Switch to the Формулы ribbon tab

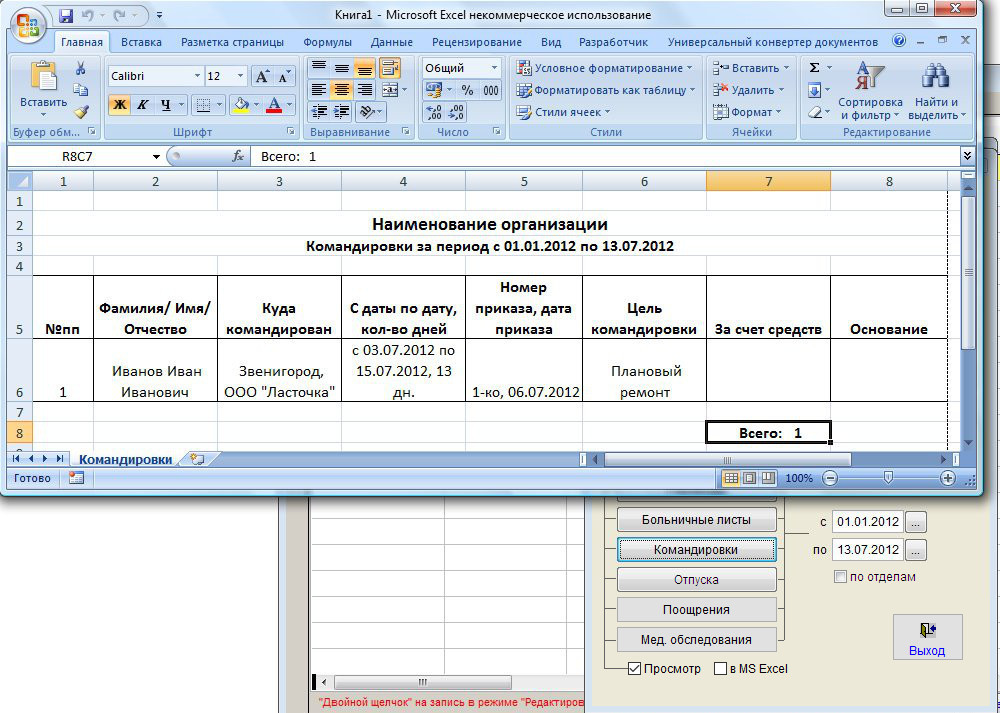pyautogui.click(x=326, y=42)
